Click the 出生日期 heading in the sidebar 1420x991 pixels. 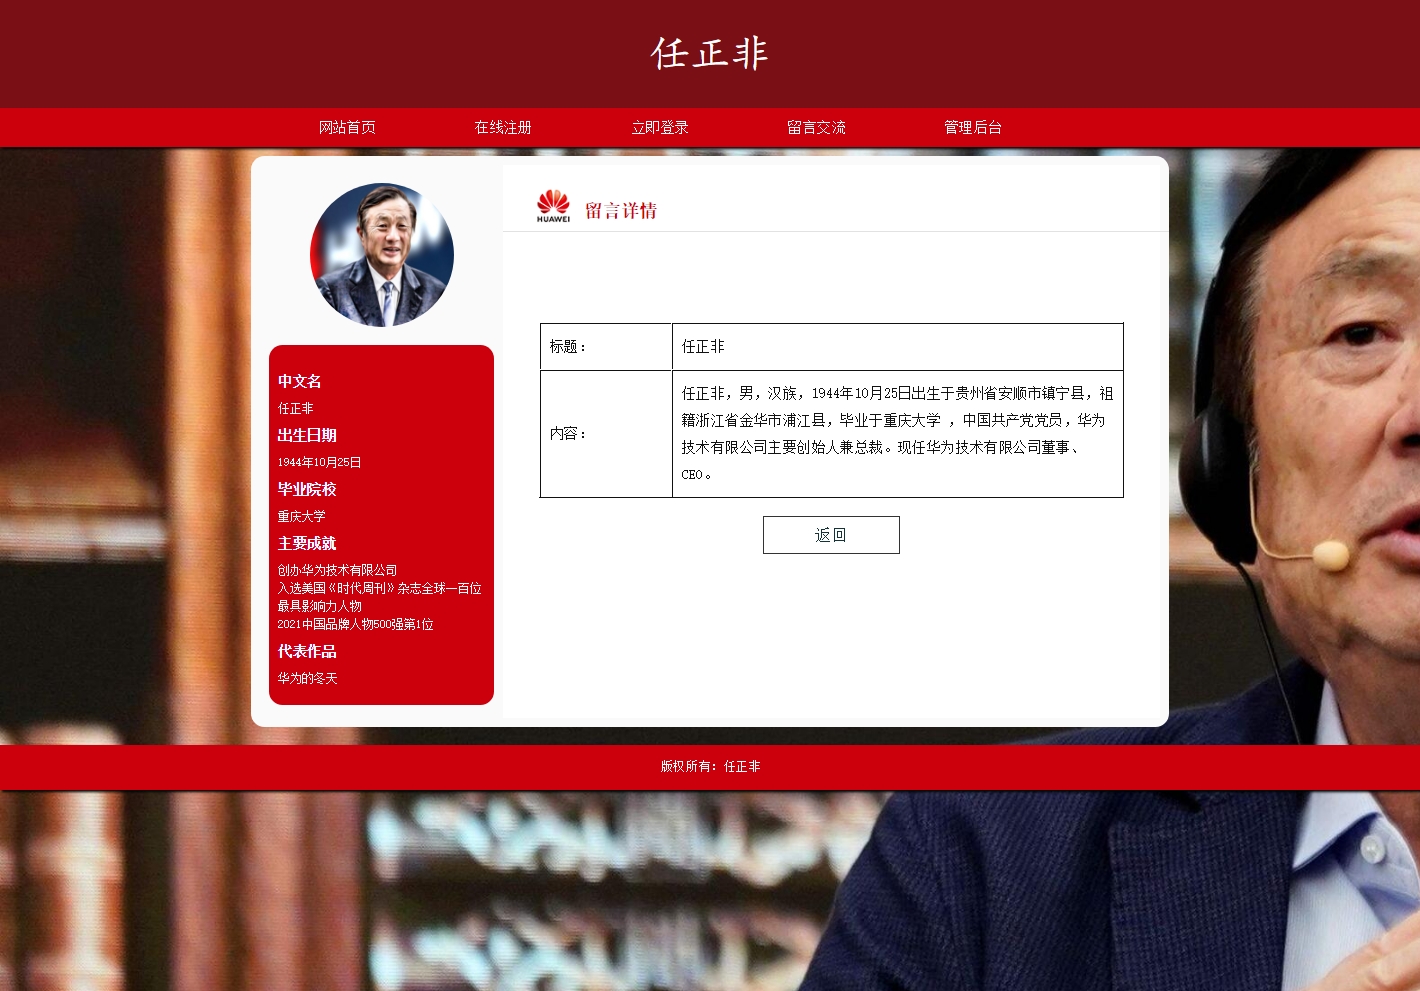click(307, 435)
